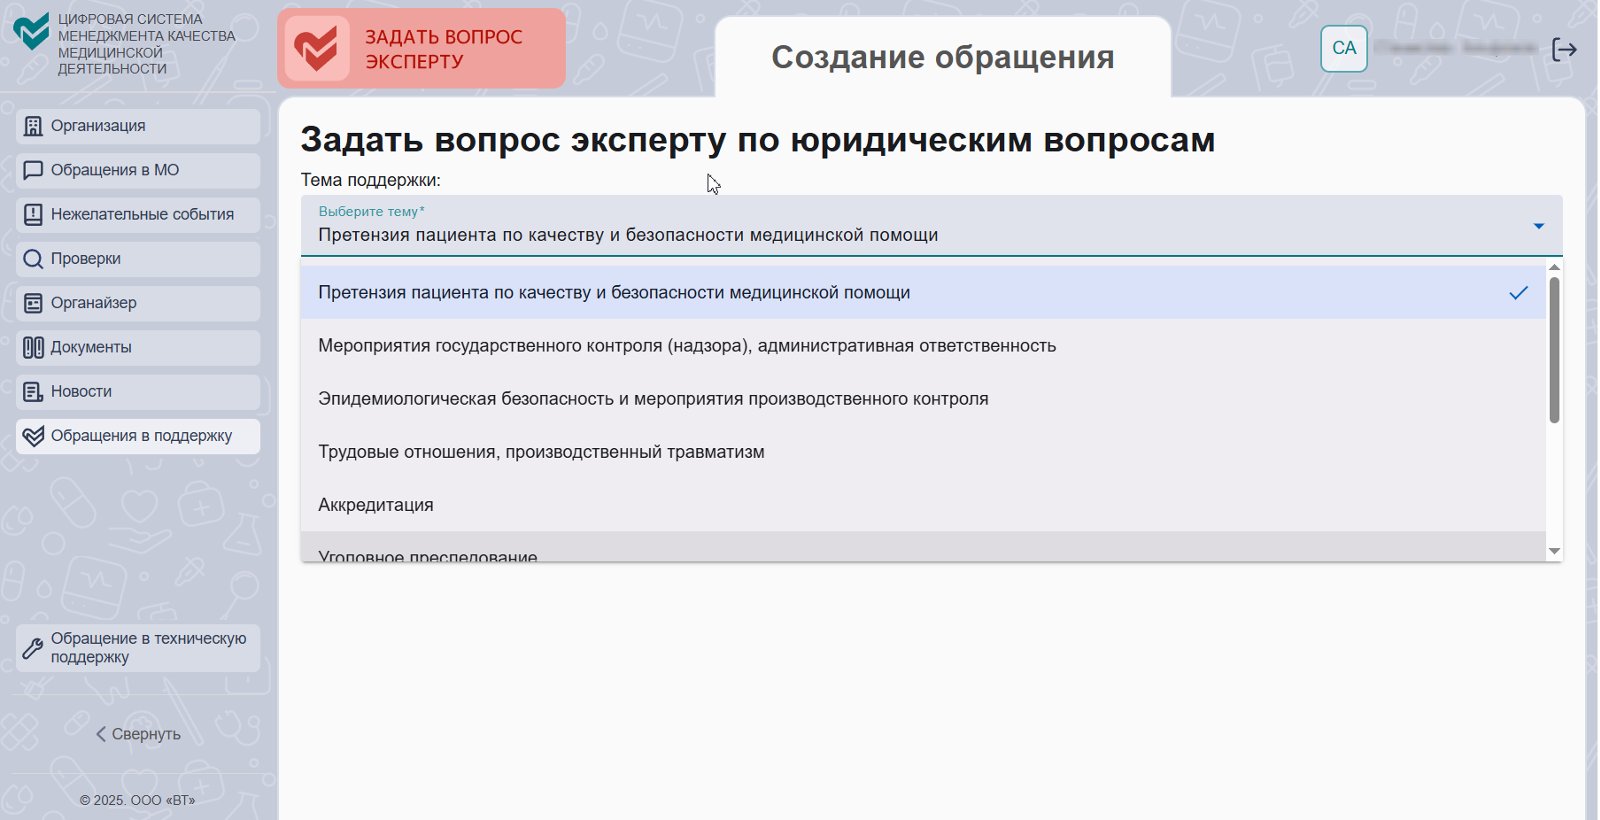Click the Органайзер calendar icon
The image size is (1600, 820).
(x=33, y=303)
